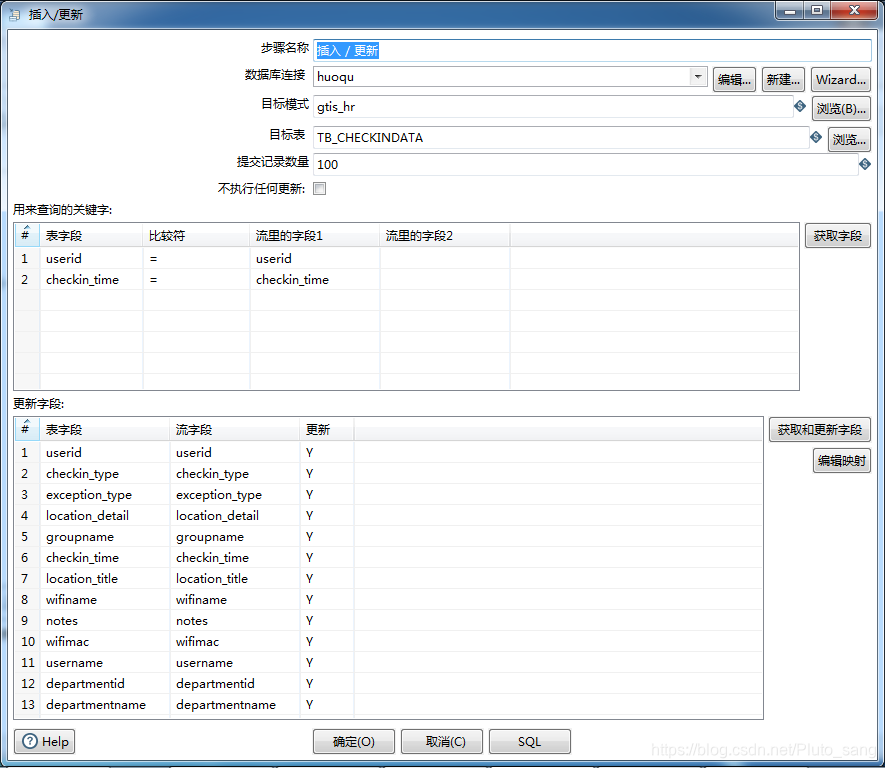885x768 pixels.
Task: Click 获取字段 button
Action: coord(838,236)
